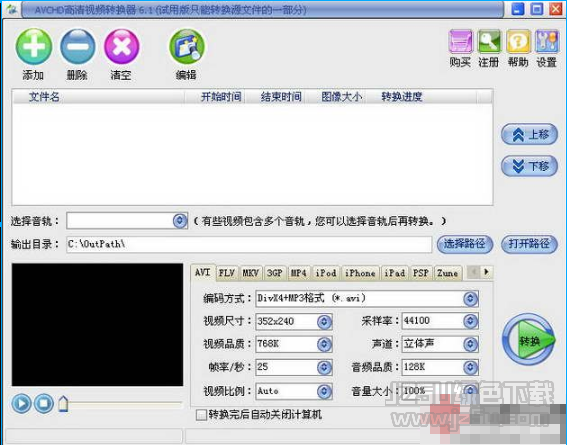567x445 pixels.
Task: Click the preview progress track
Action: (x=125, y=403)
